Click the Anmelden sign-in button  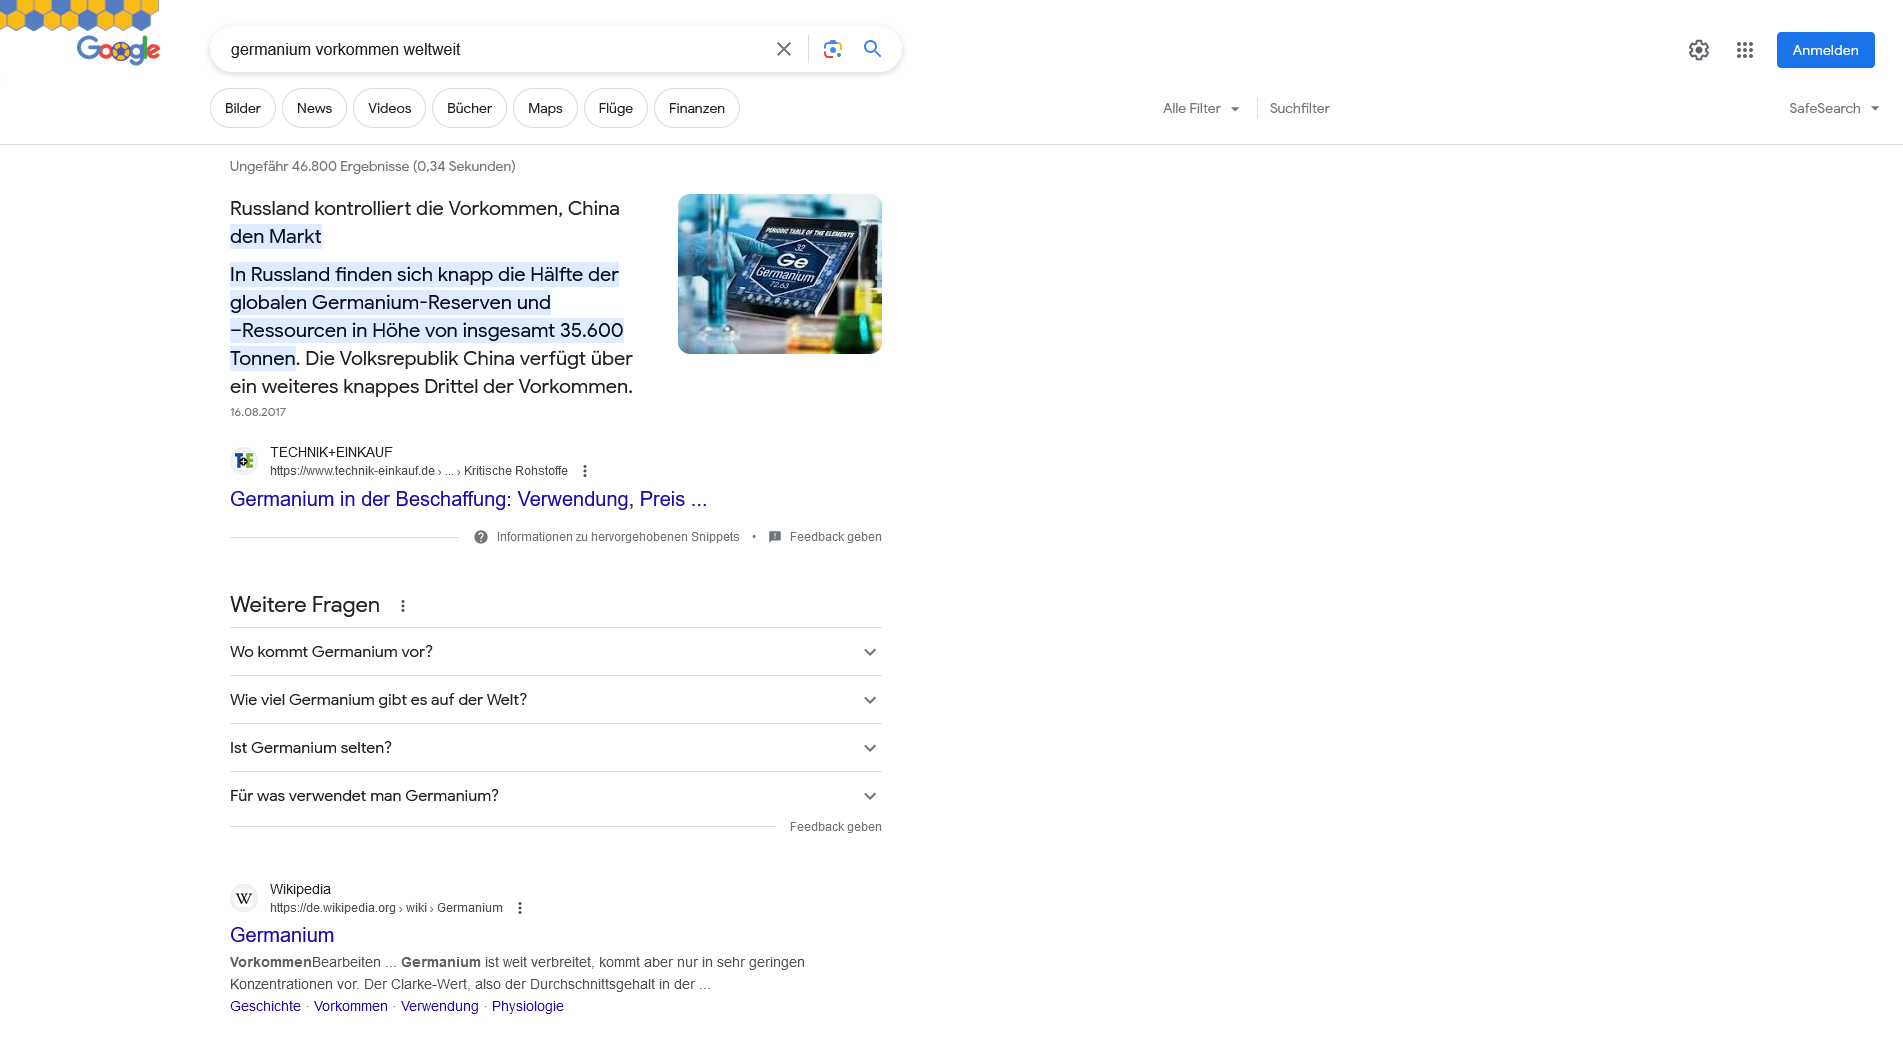pos(1825,50)
